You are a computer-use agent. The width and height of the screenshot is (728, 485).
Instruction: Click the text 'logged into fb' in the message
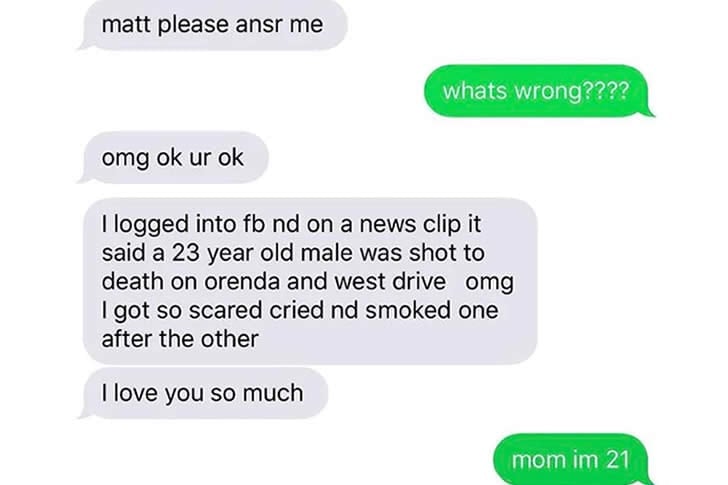[189, 226]
